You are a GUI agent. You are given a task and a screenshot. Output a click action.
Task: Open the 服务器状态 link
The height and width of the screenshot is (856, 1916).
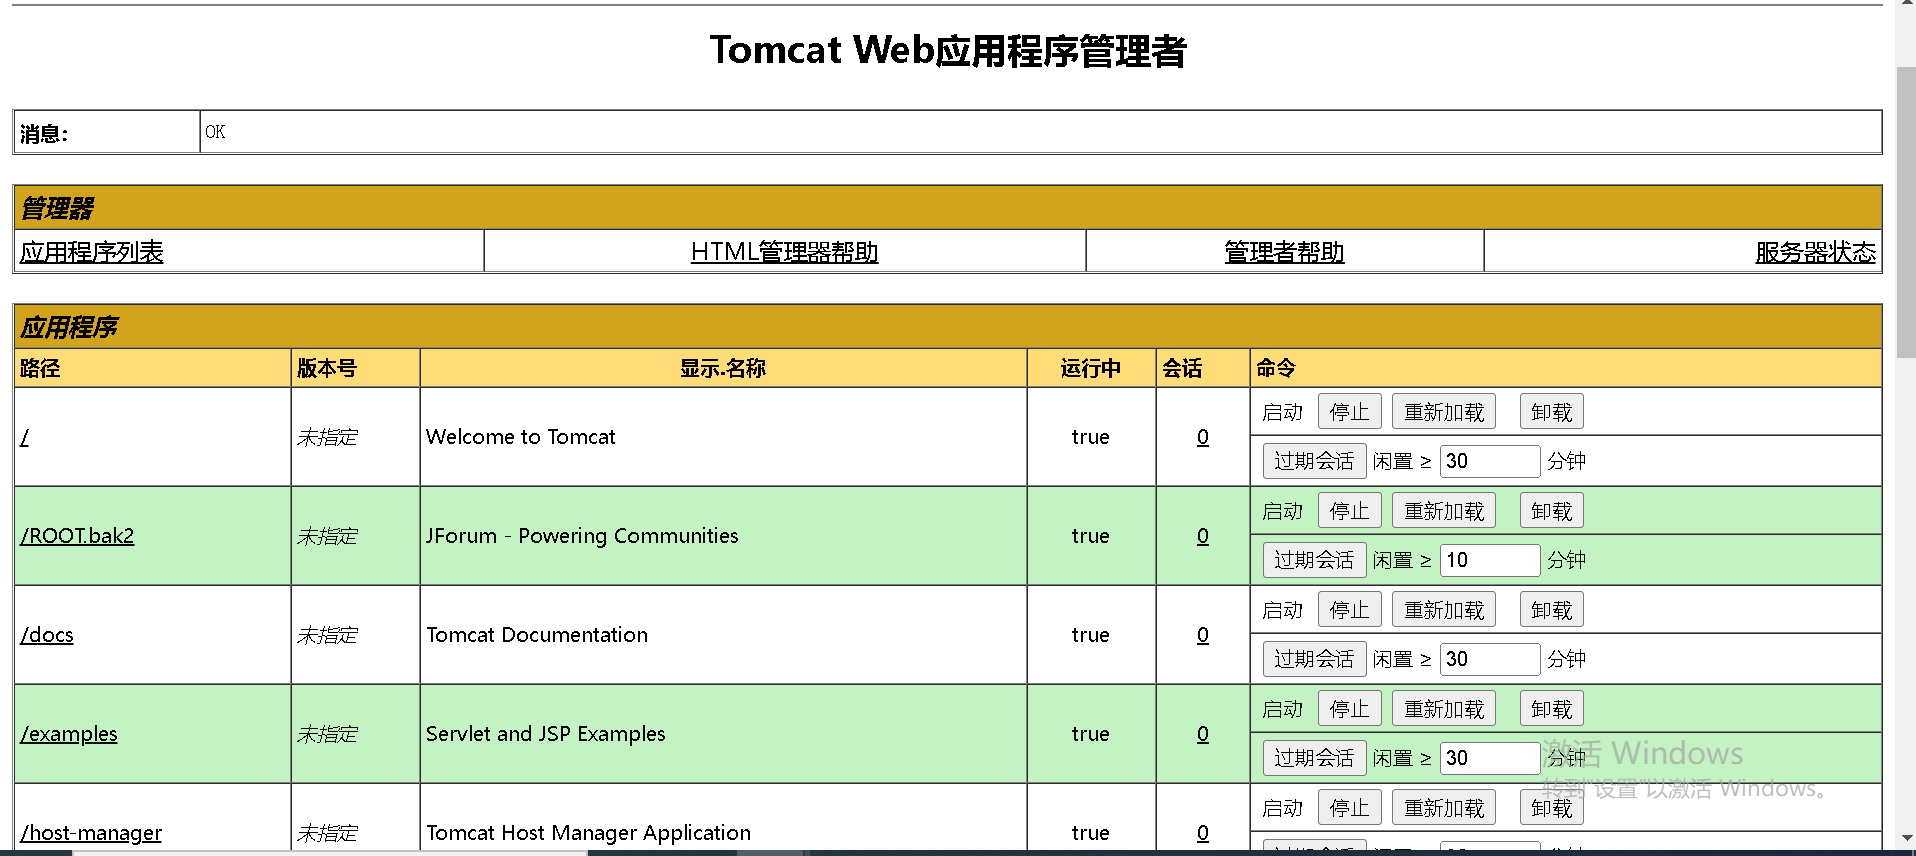coord(1816,252)
